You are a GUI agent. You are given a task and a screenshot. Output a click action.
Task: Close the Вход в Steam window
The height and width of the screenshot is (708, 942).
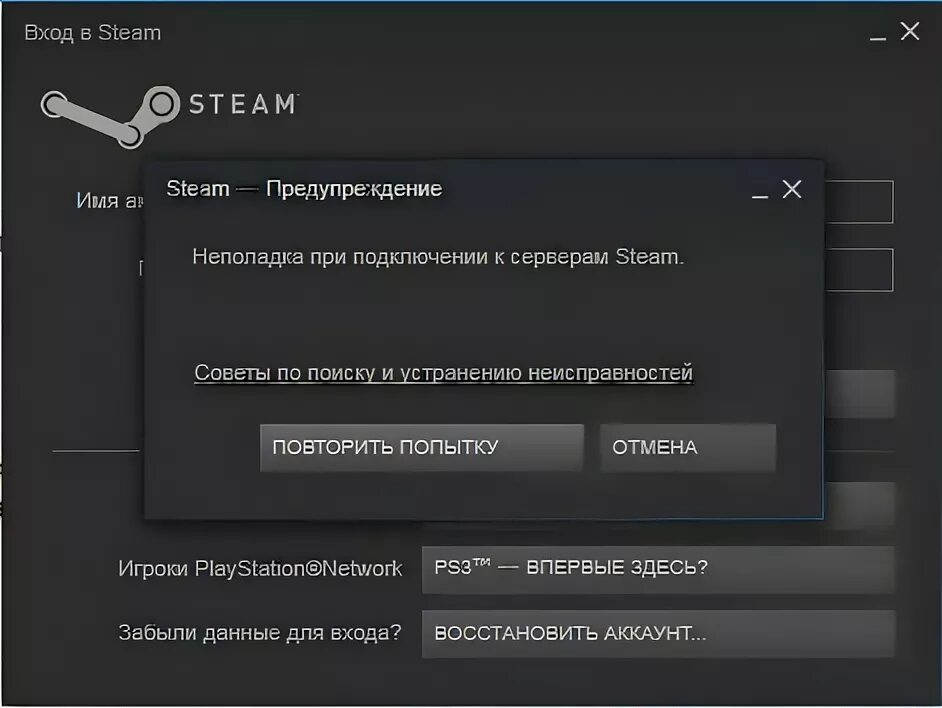910,31
